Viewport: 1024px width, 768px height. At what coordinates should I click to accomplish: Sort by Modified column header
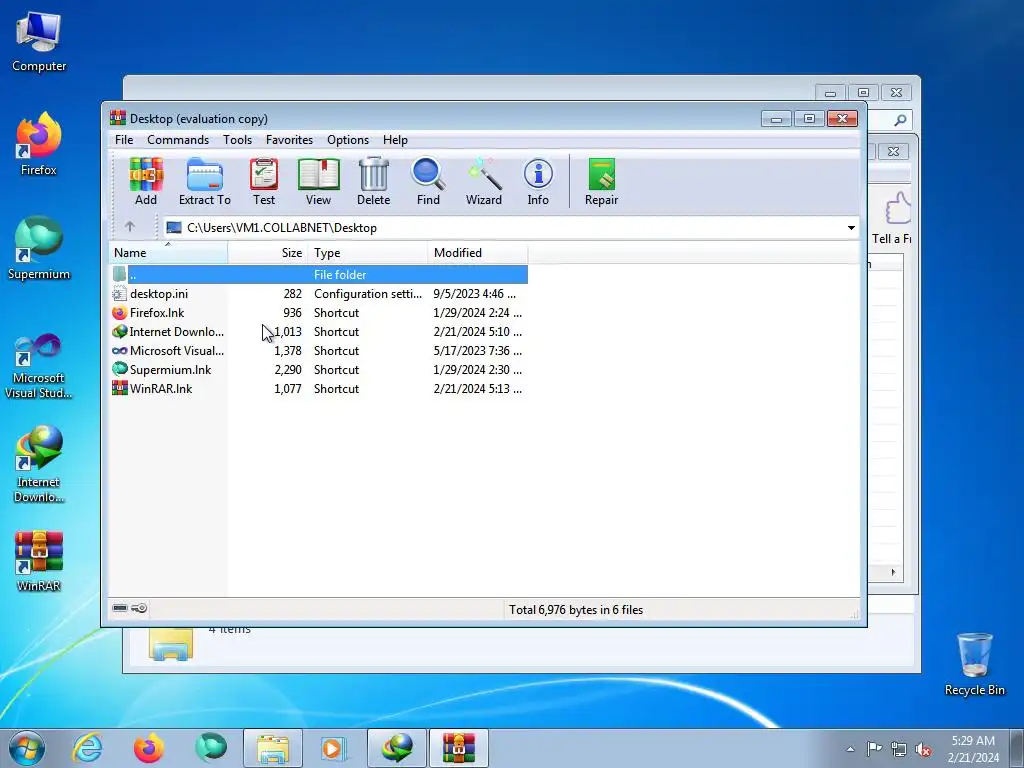click(x=478, y=253)
